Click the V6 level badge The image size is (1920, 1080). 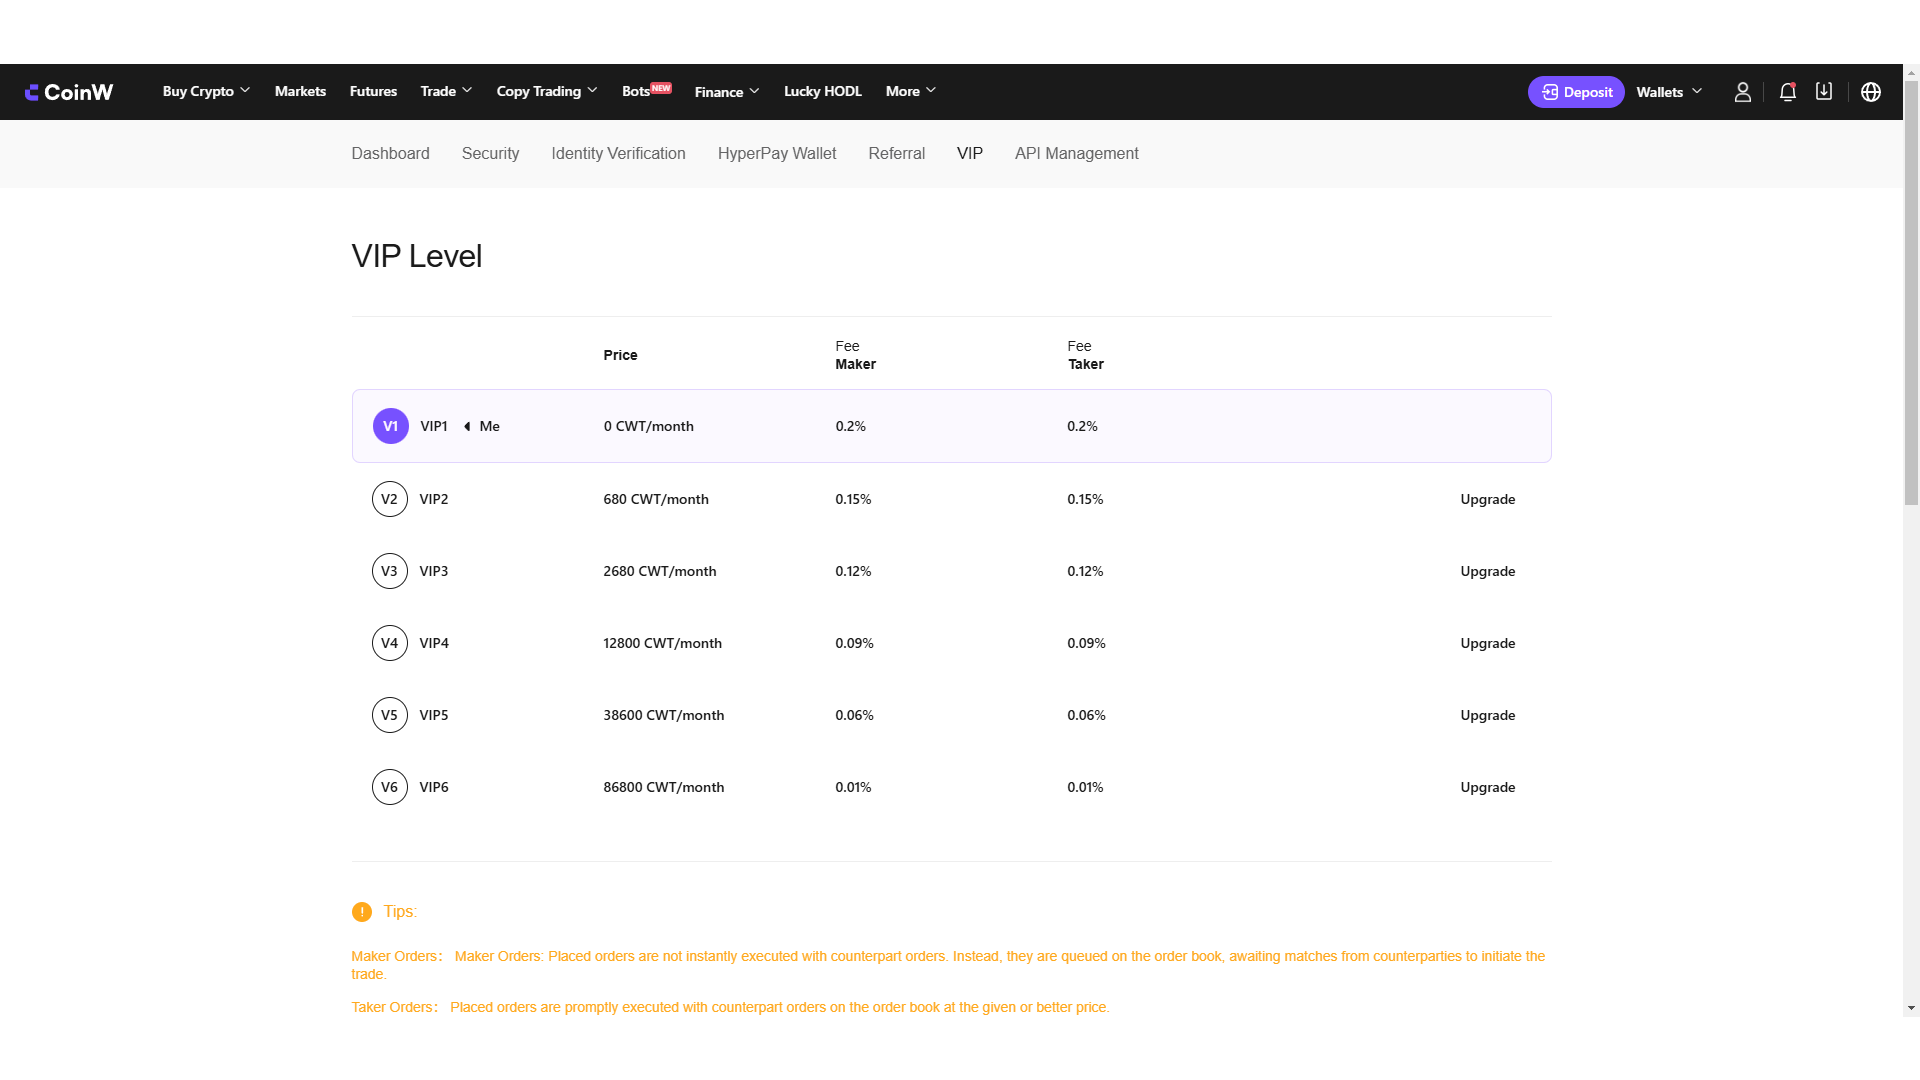pos(390,787)
